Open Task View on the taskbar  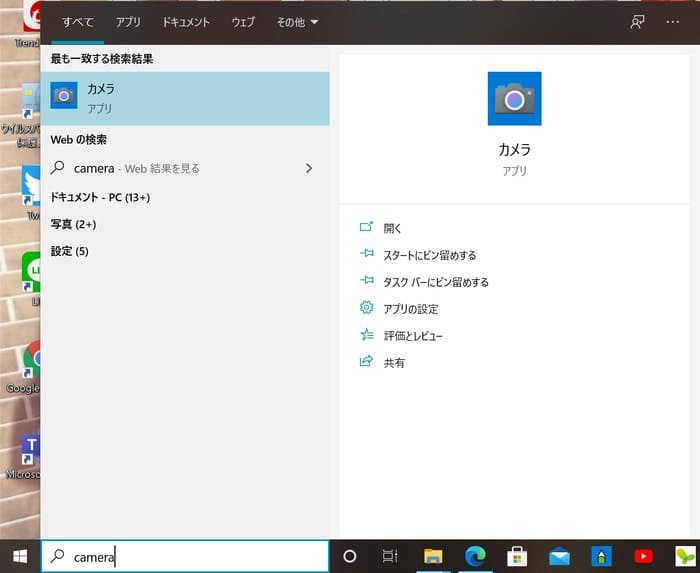click(390, 556)
